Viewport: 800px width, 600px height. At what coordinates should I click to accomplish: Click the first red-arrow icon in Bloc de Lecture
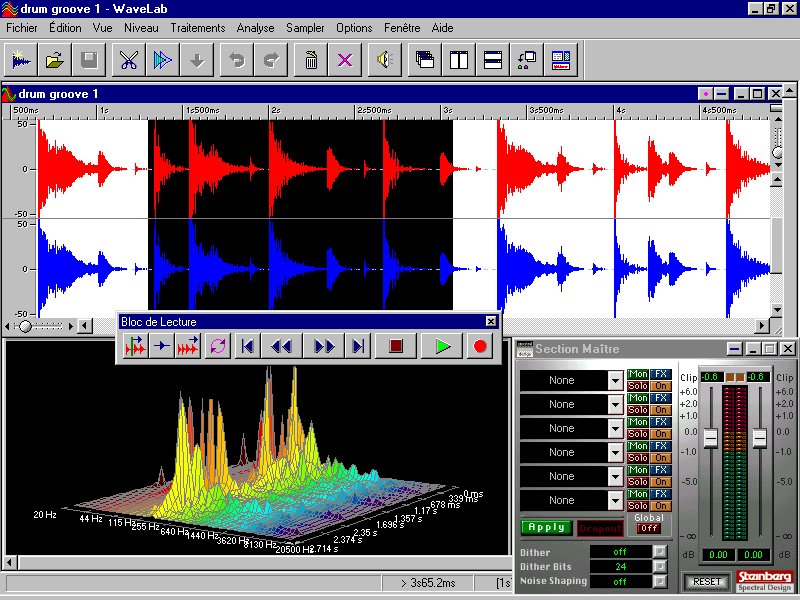(x=135, y=346)
